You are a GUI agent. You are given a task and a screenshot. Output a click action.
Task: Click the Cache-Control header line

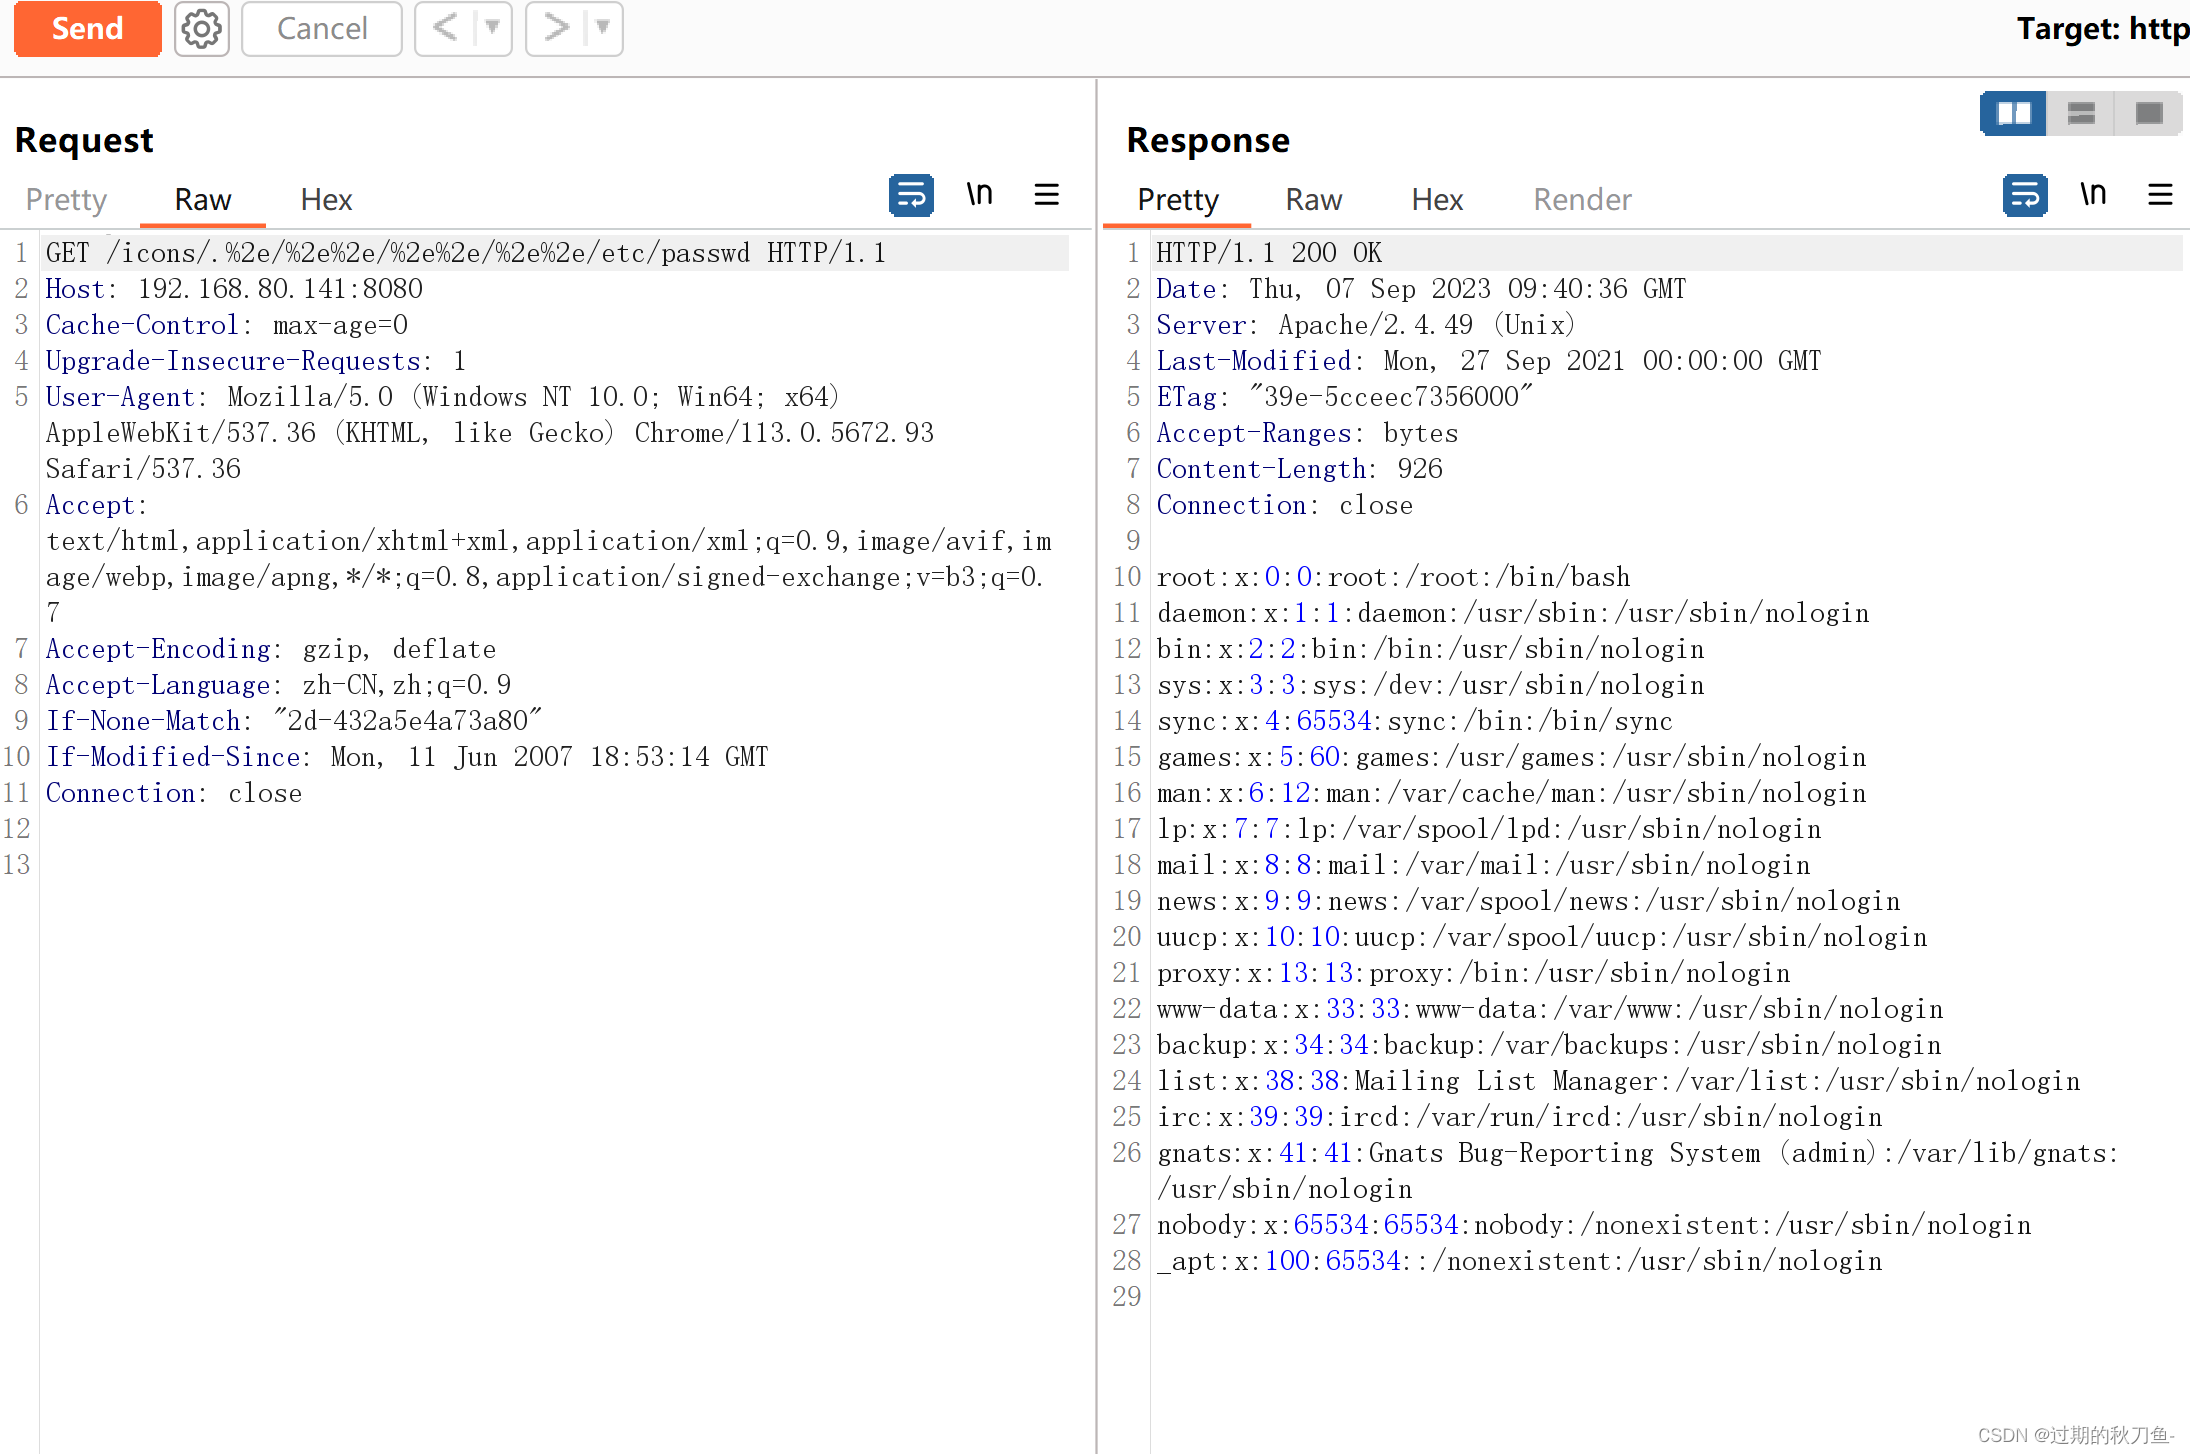pyautogui.click(x=227, y=325)
